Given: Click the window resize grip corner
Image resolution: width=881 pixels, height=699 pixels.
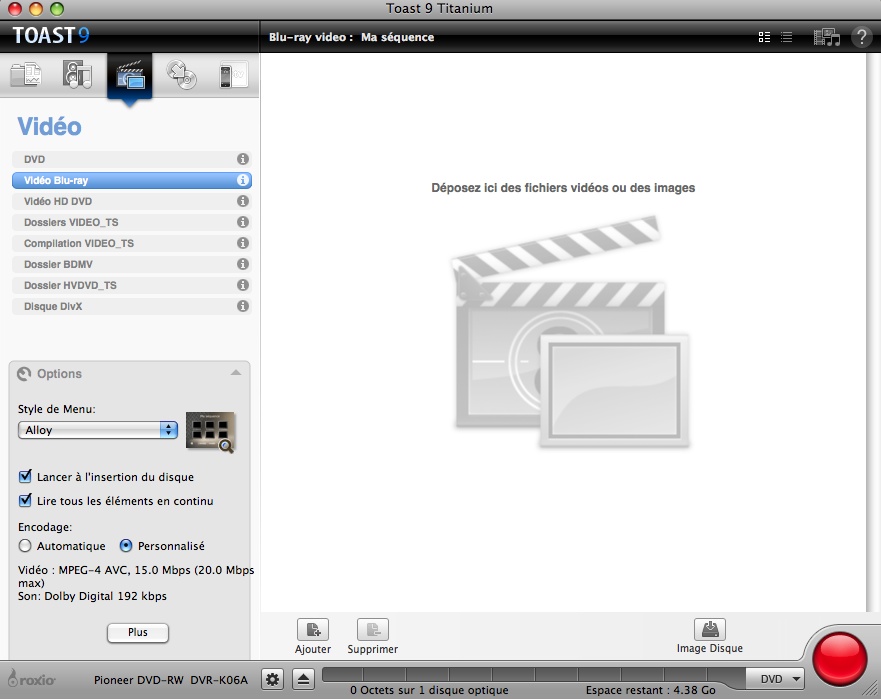Looking at the screenshot, I should click(x=872, y=690).
